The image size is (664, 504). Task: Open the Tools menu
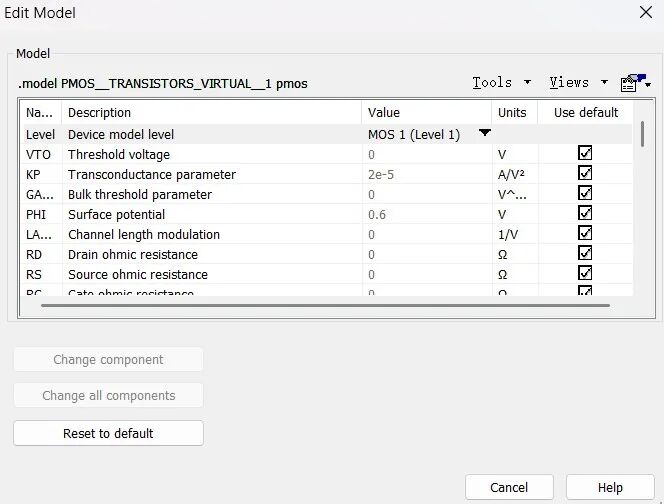pyautogui.click(x=492, y=83)
